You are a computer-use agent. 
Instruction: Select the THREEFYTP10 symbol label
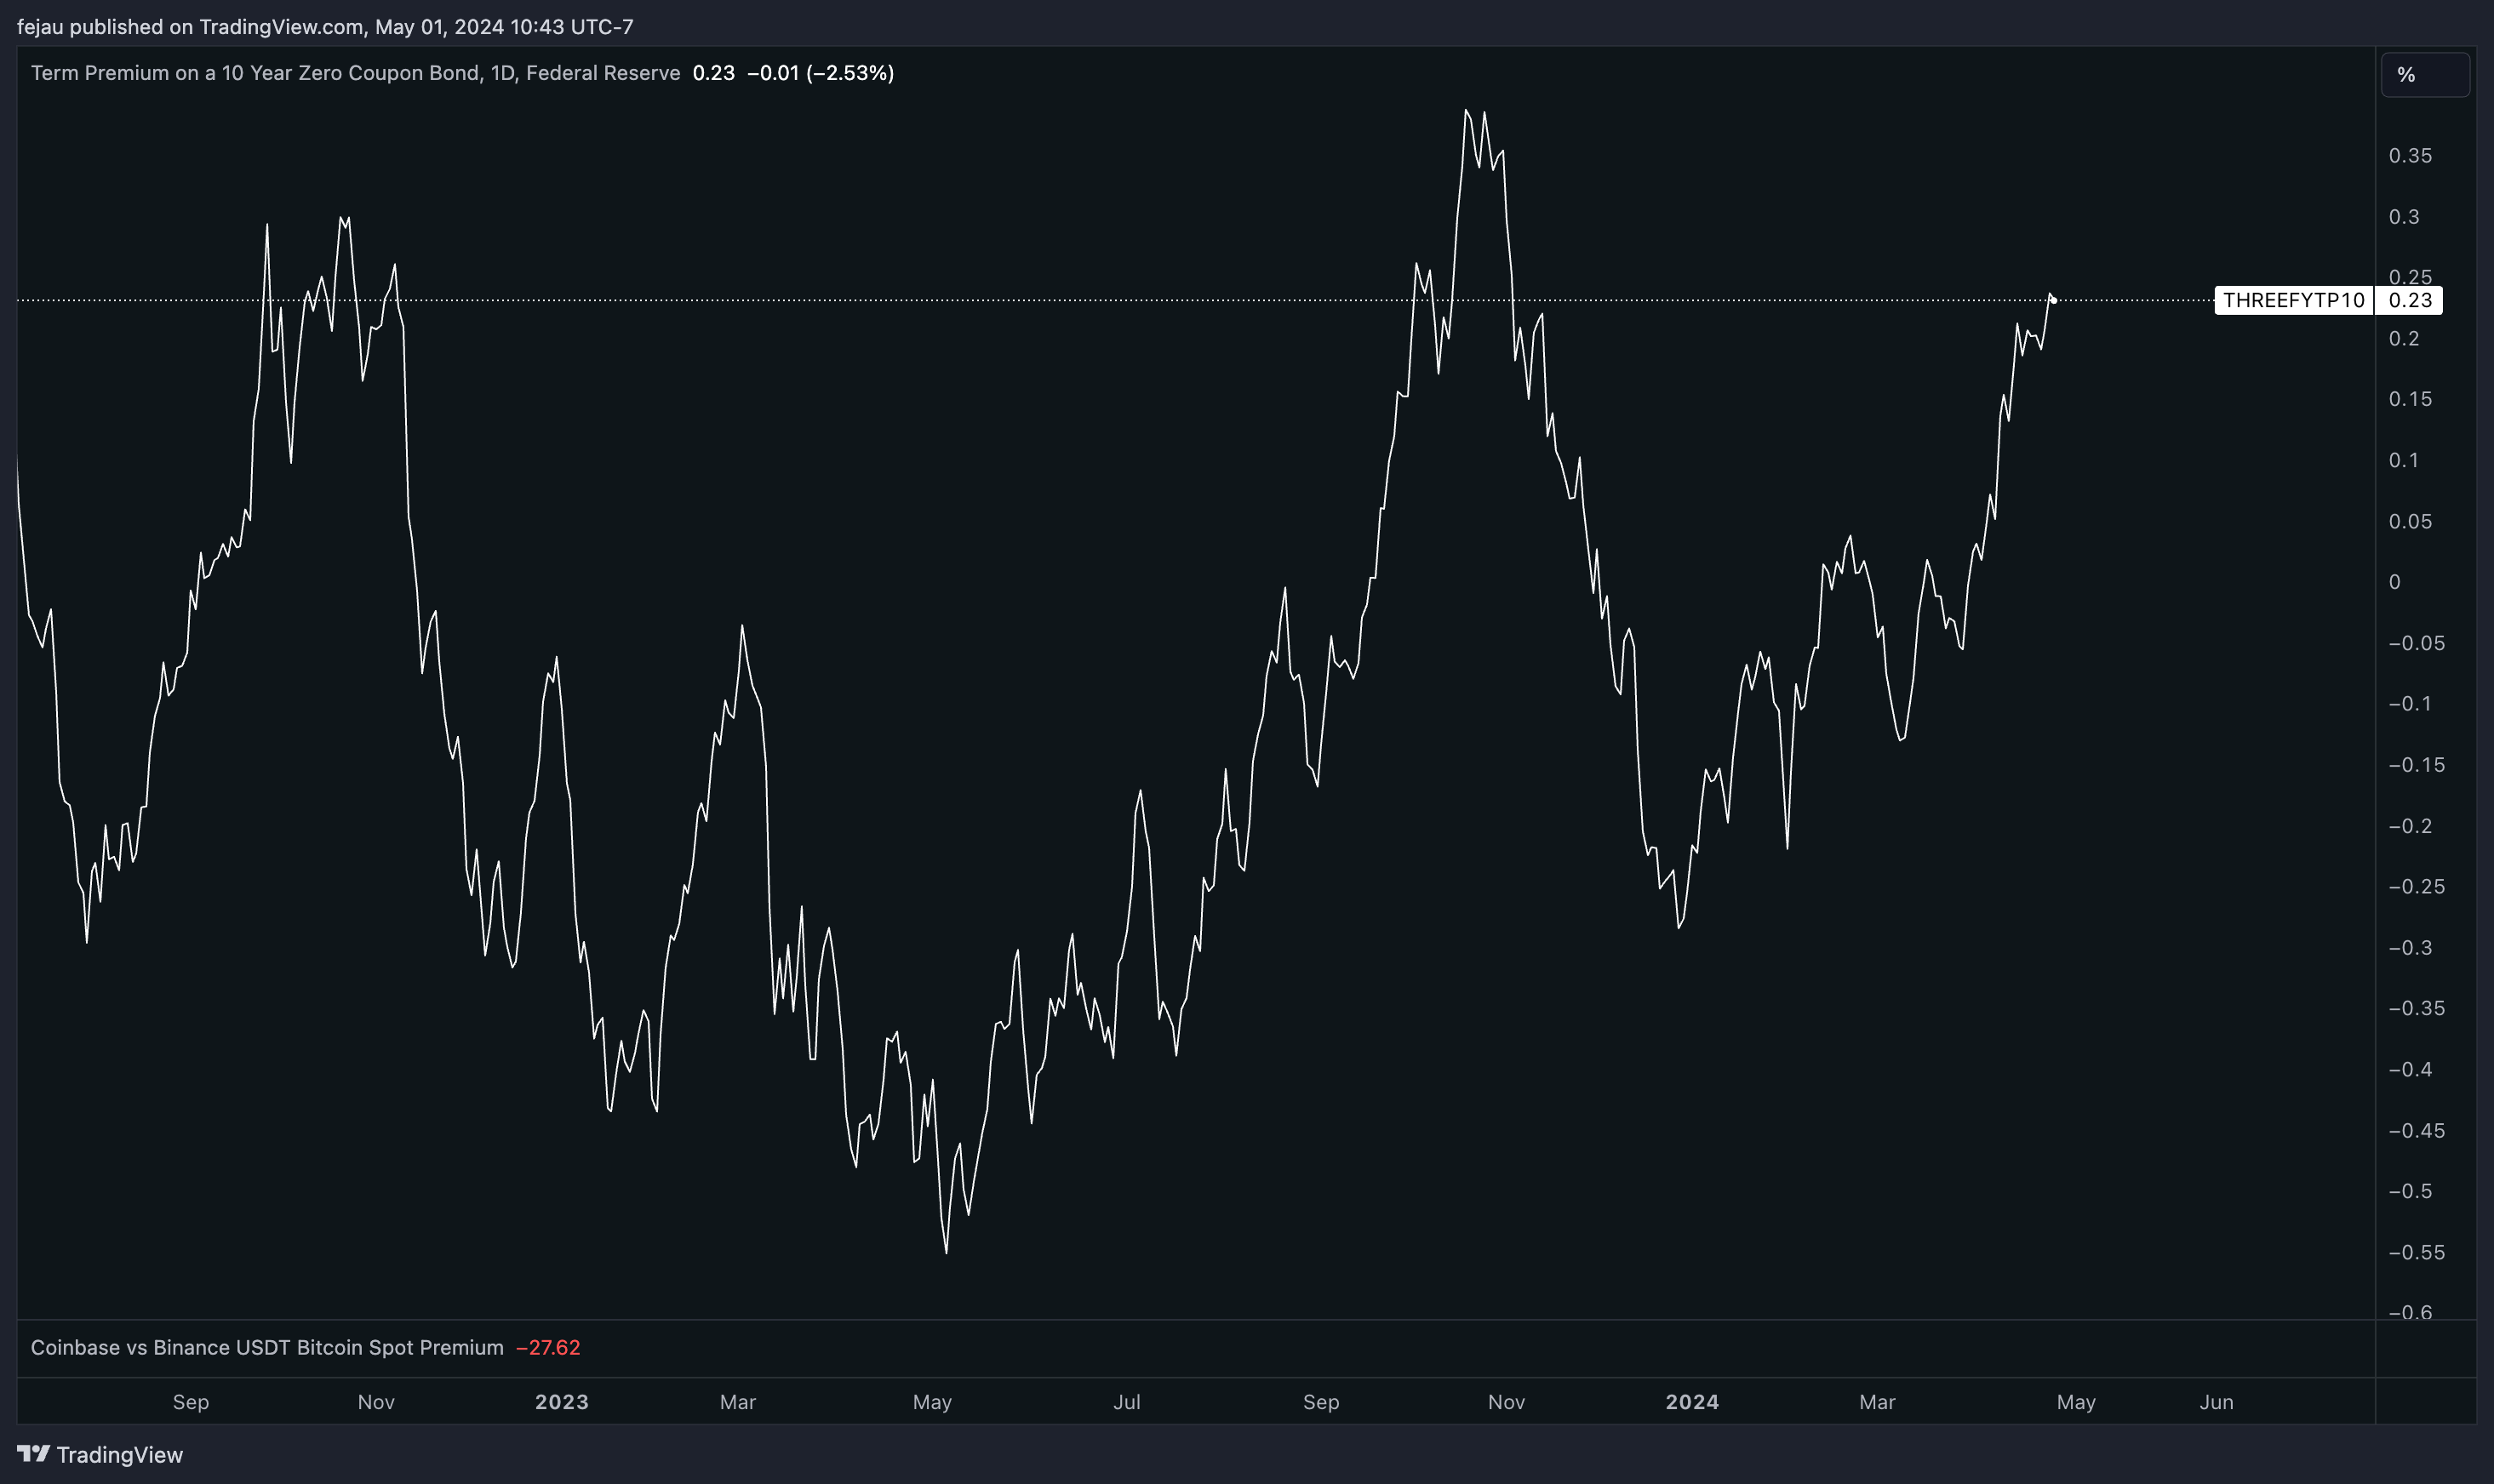click(x=2293, y=300)
